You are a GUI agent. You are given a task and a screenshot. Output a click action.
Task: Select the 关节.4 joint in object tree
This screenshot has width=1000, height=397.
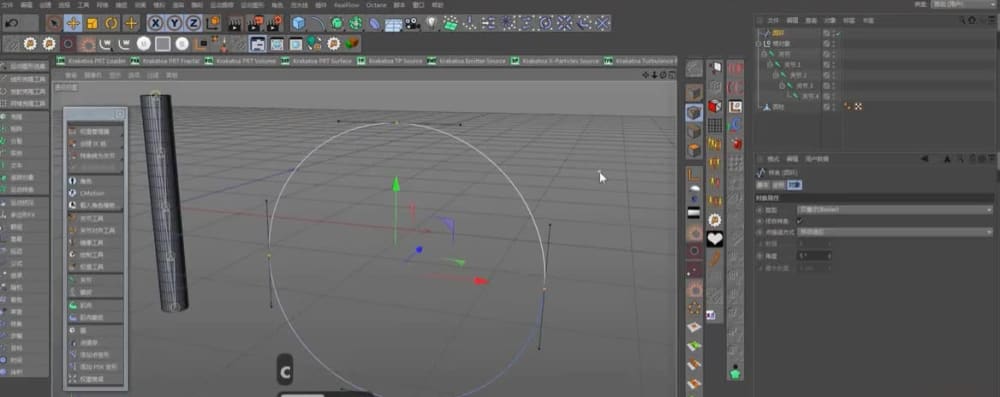click(810, 96)
